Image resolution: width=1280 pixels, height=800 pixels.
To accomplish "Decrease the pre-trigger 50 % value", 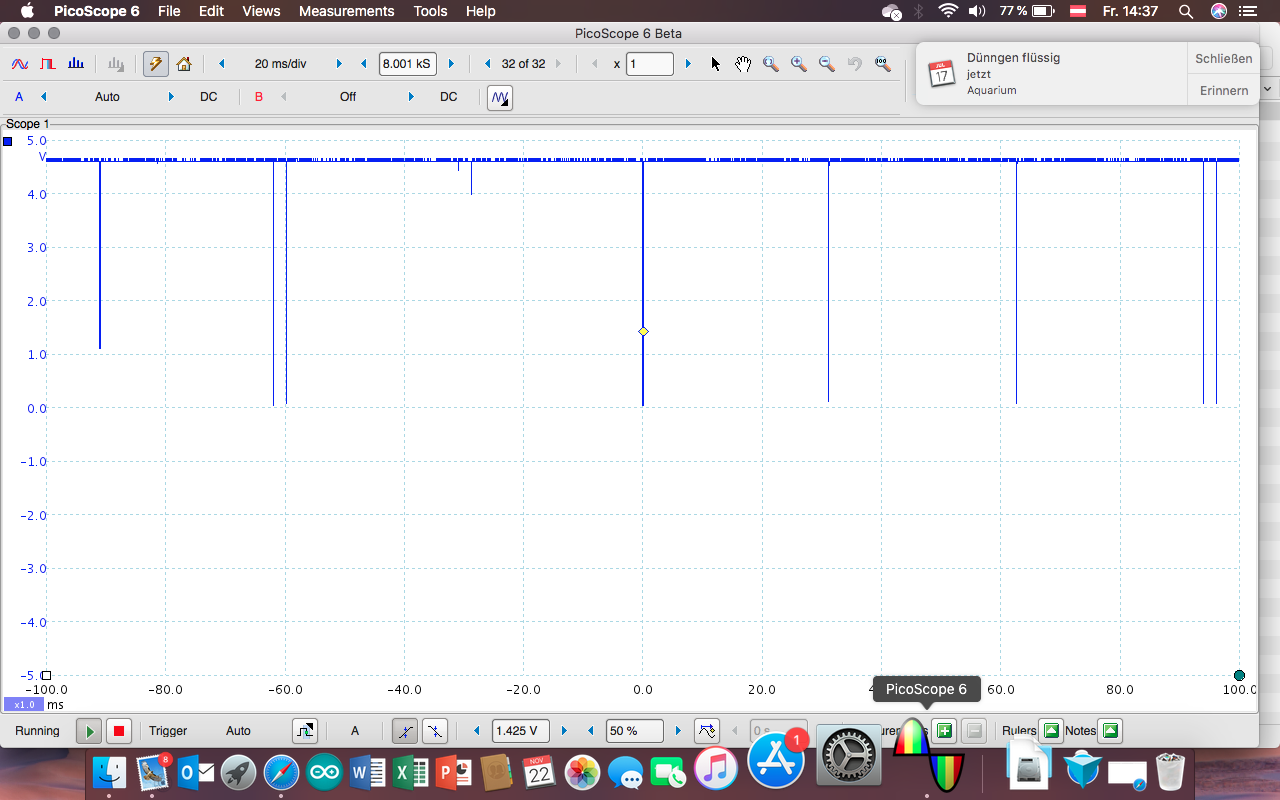I will click(591, 731).
